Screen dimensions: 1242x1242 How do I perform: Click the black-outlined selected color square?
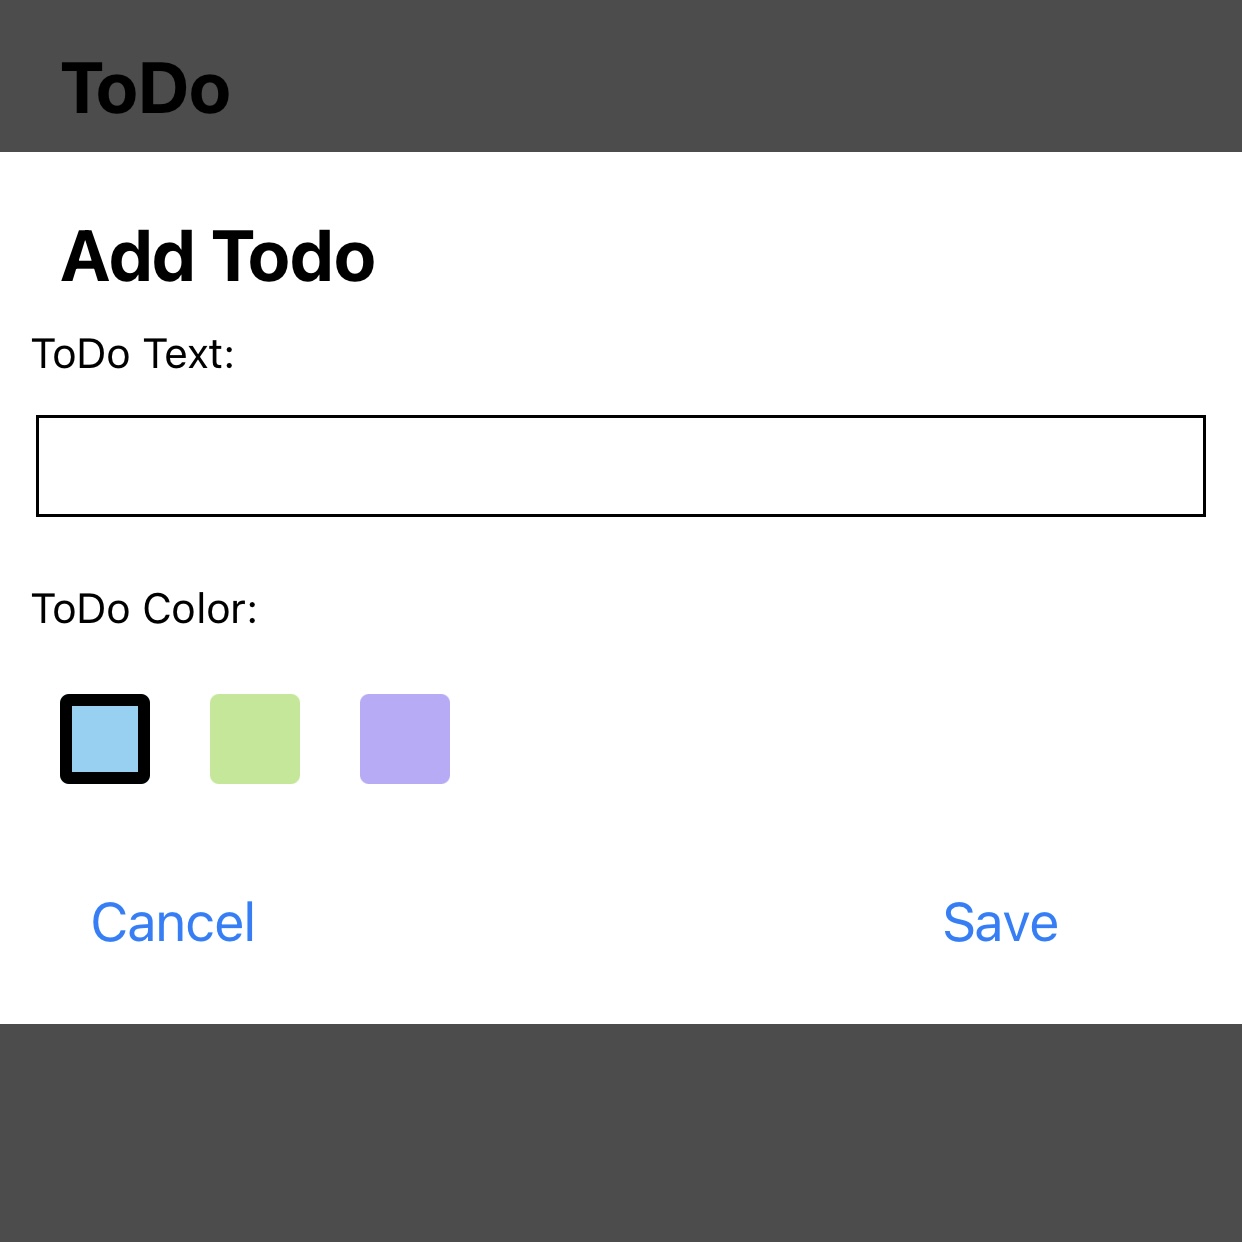[x=105, y=739]
